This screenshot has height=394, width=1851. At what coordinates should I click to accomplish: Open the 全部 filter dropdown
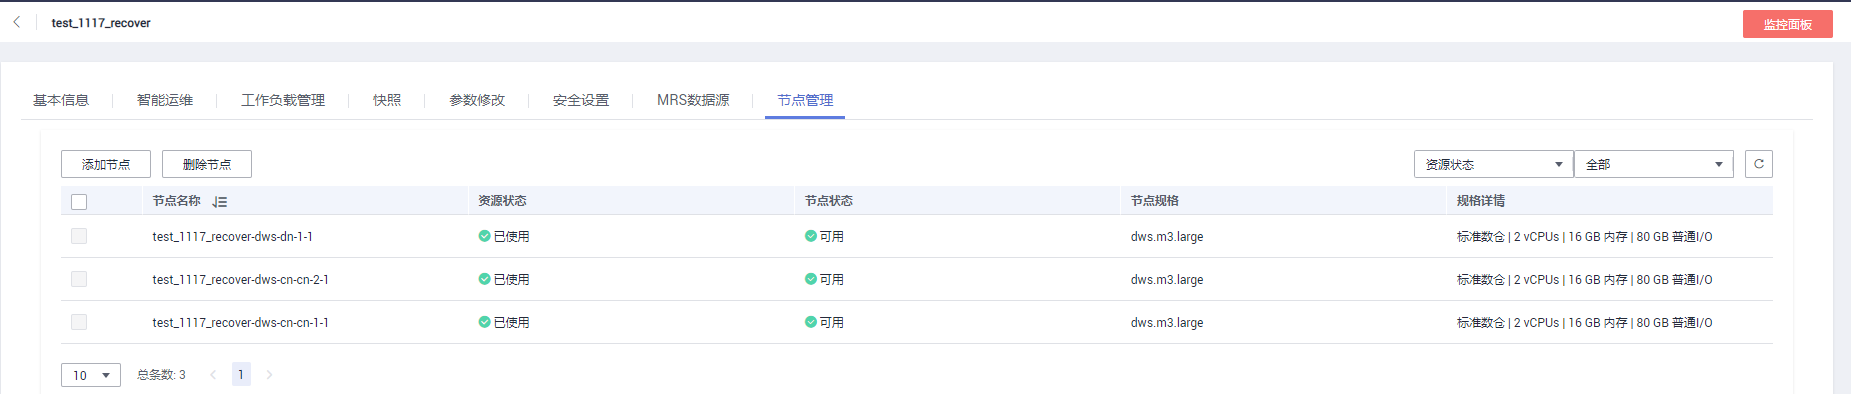[1654, 164]
